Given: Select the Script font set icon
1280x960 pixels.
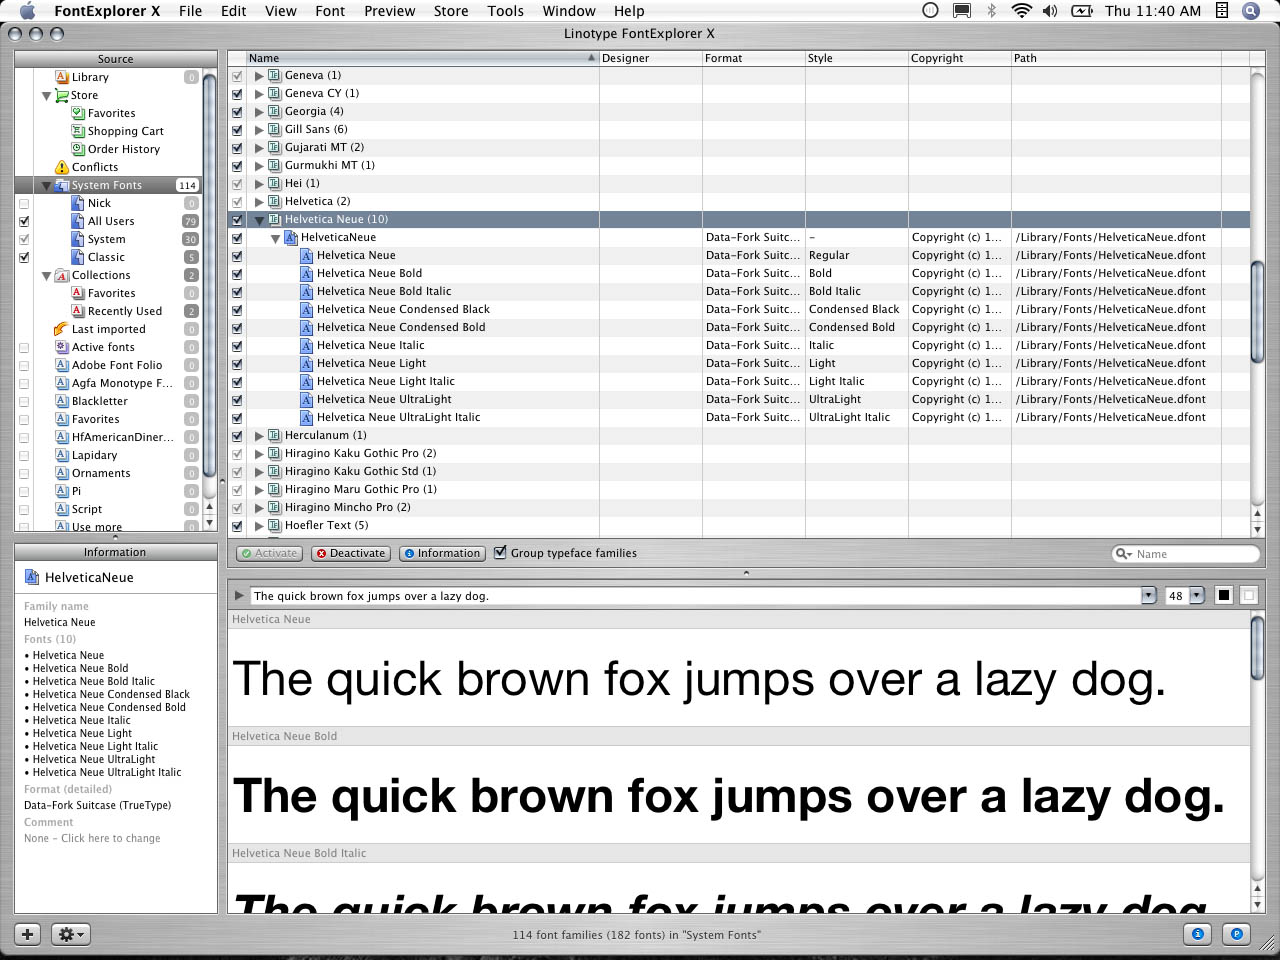Looking at the screenshot, I should 62,509.
